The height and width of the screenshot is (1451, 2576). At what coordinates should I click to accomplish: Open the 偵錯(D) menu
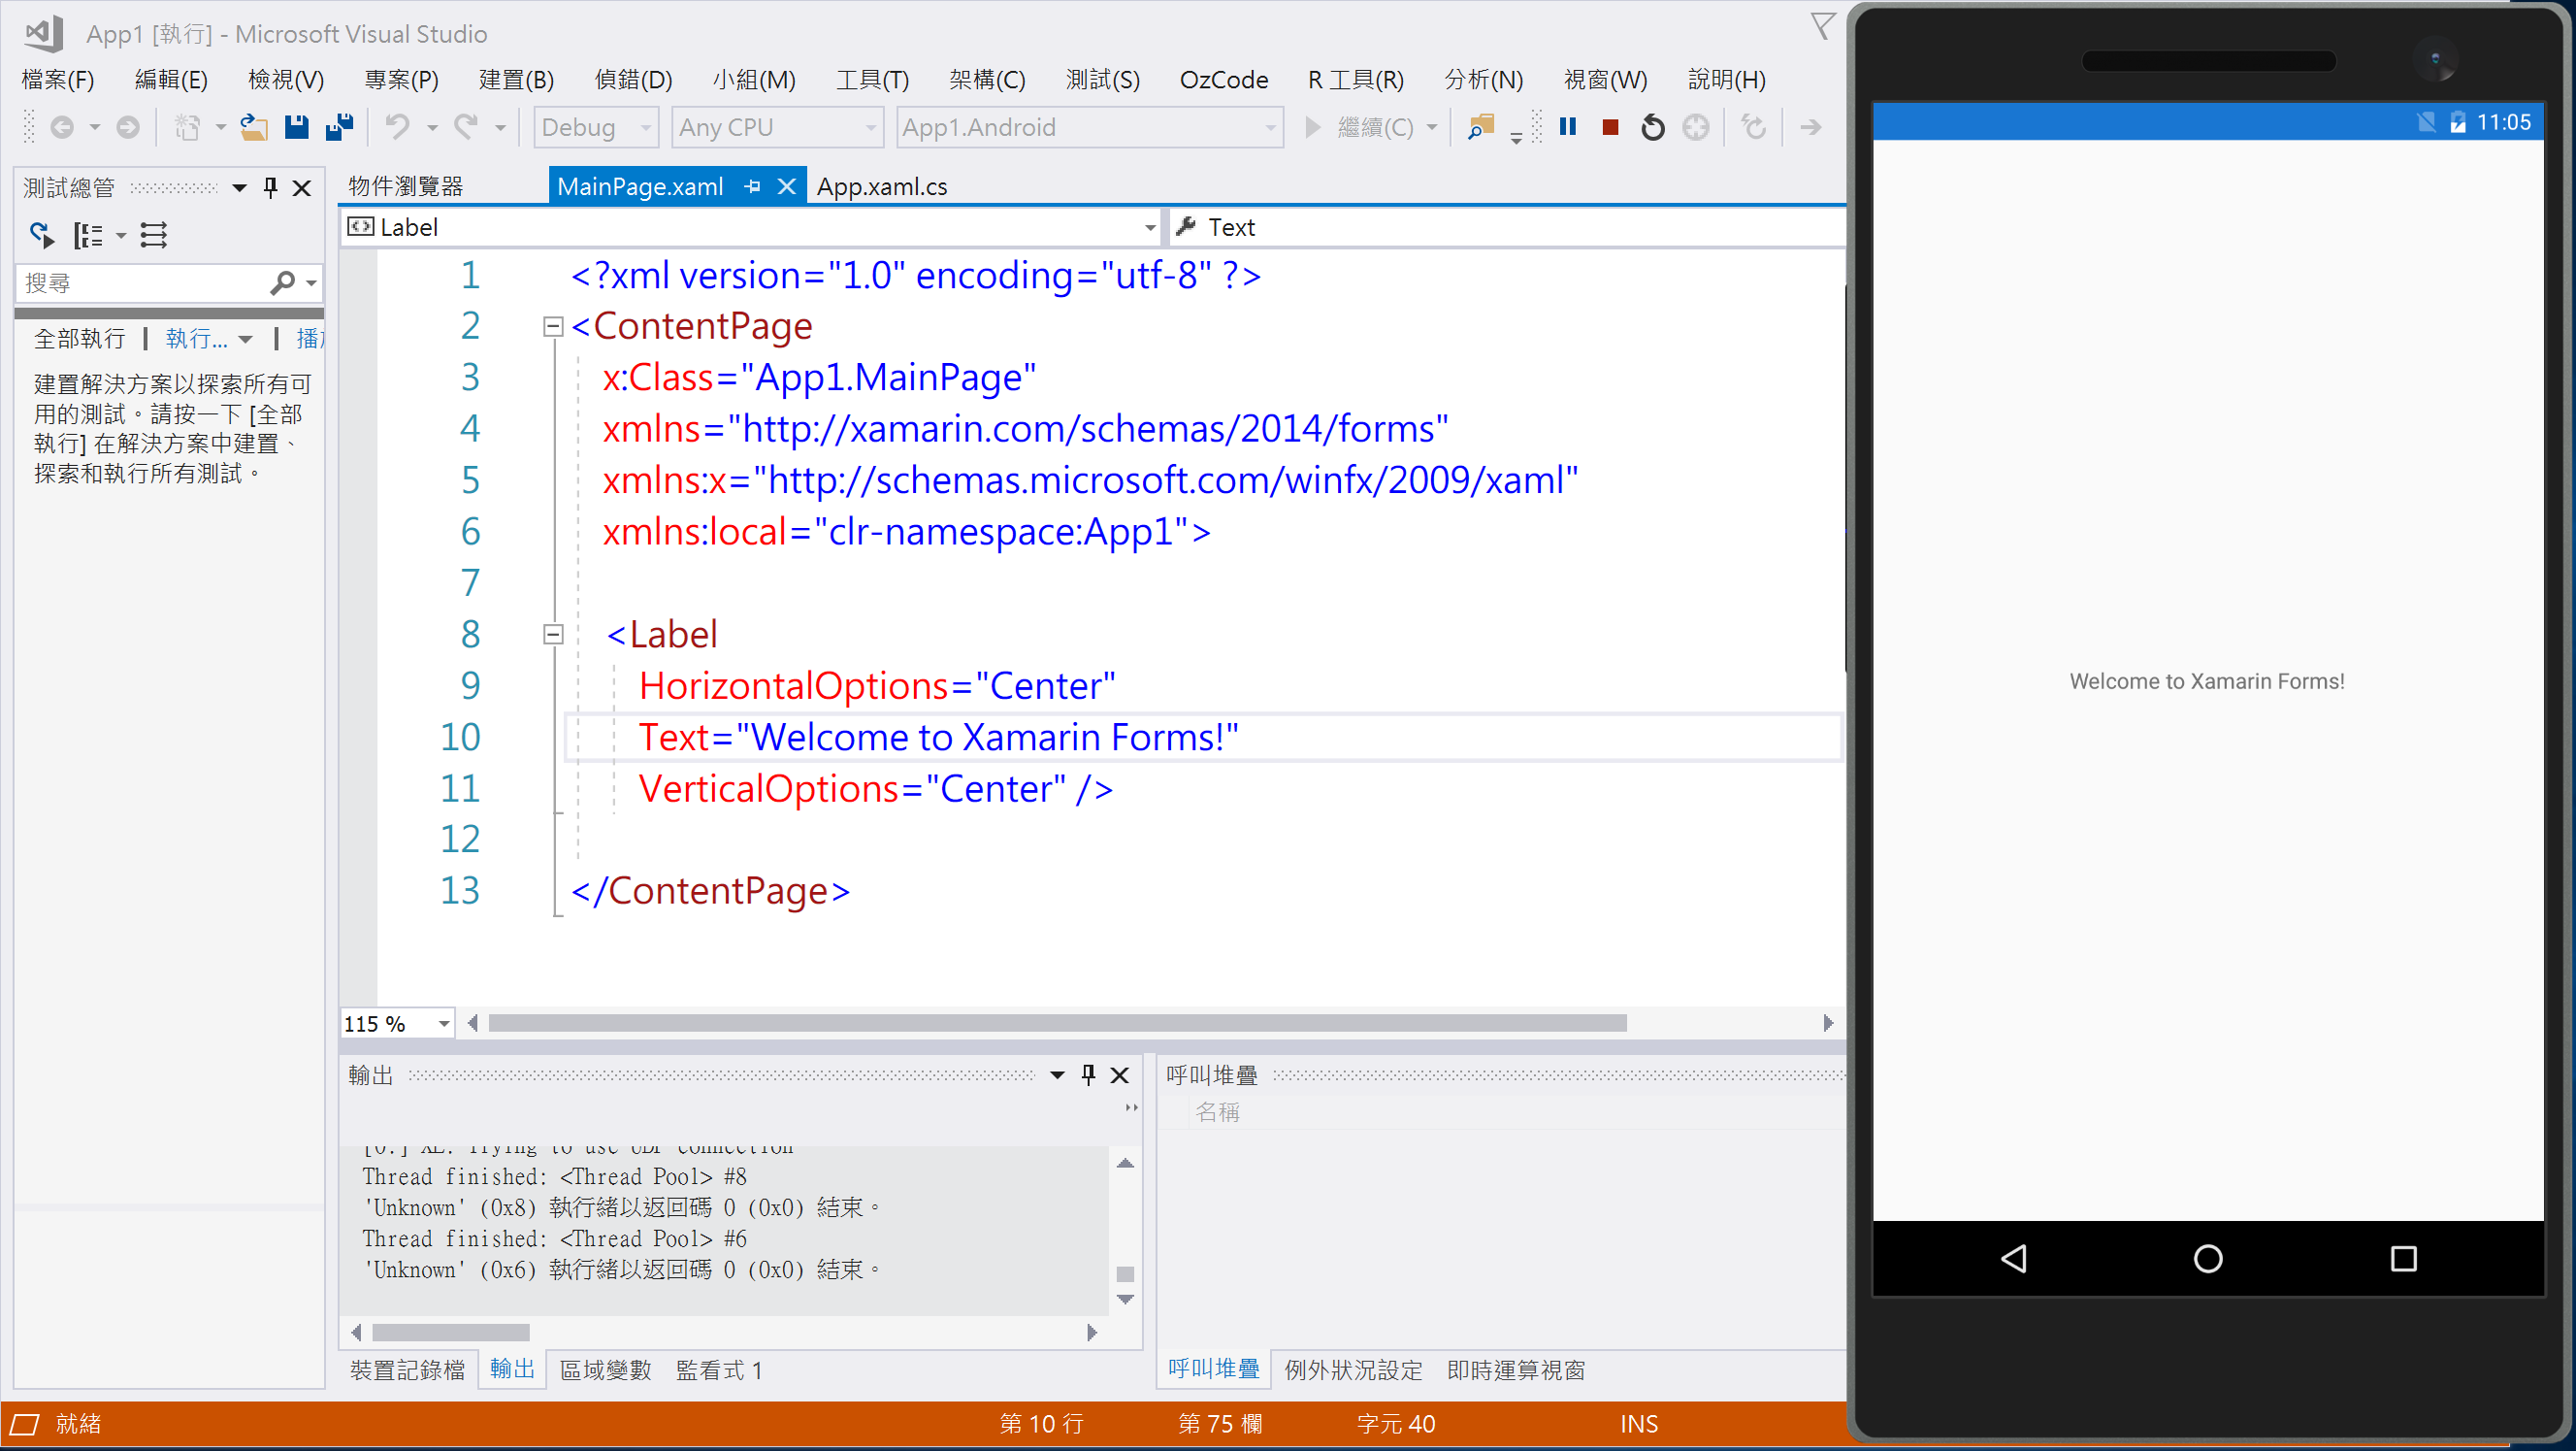[x=633, y=79]
